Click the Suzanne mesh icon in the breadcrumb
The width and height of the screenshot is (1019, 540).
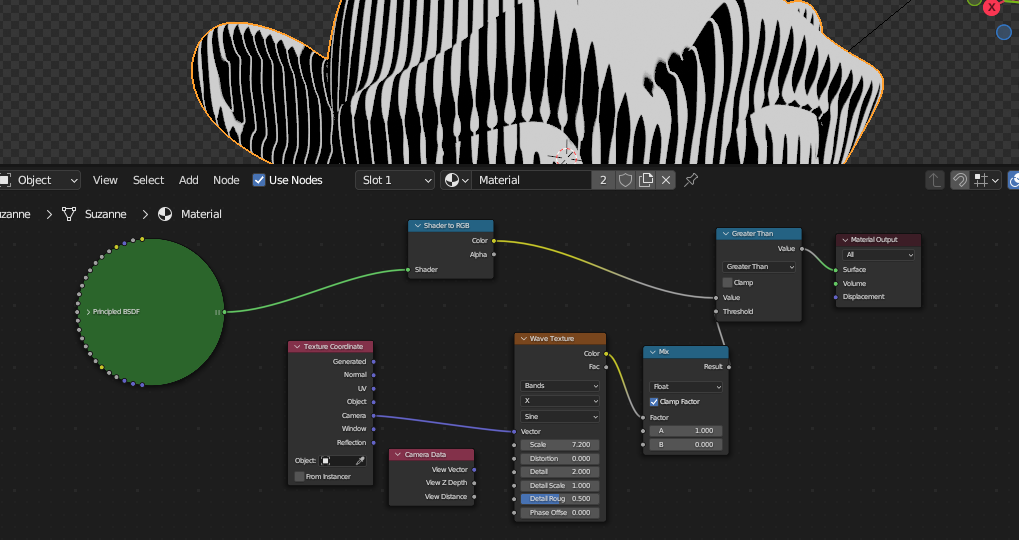click(x=69, y=214)
